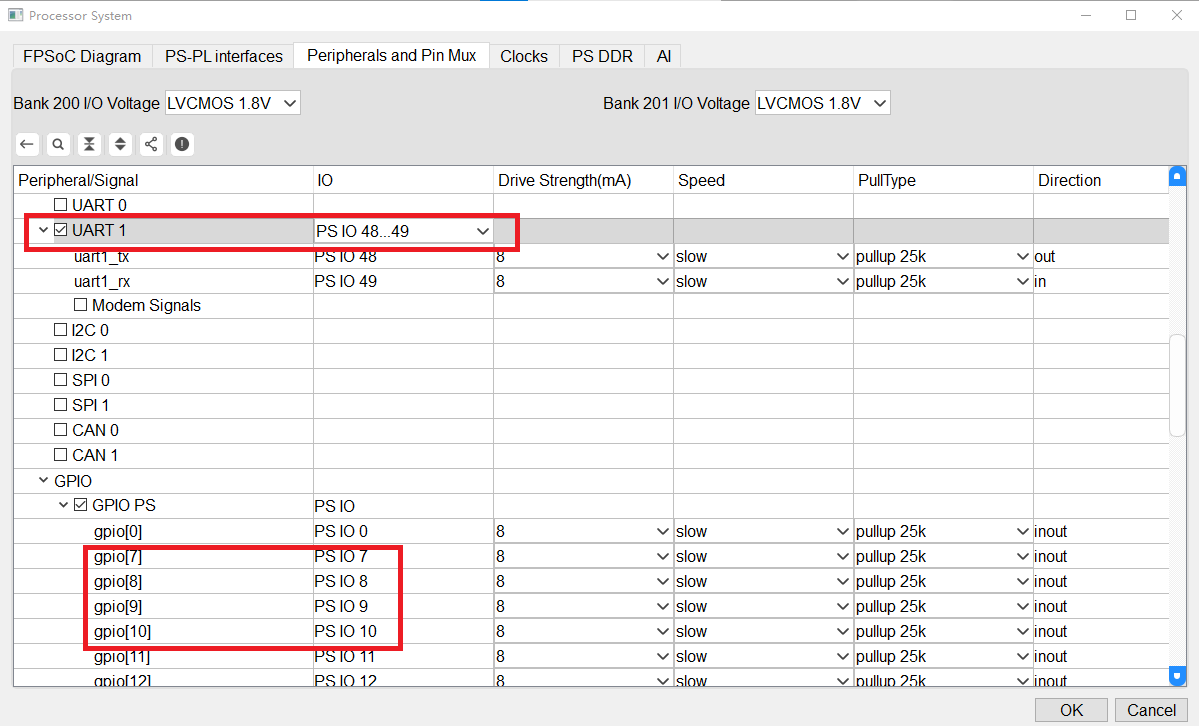Open the PS-PL interfaces tab
This screenshot has width=1199, height=726.
pos(224,57)
